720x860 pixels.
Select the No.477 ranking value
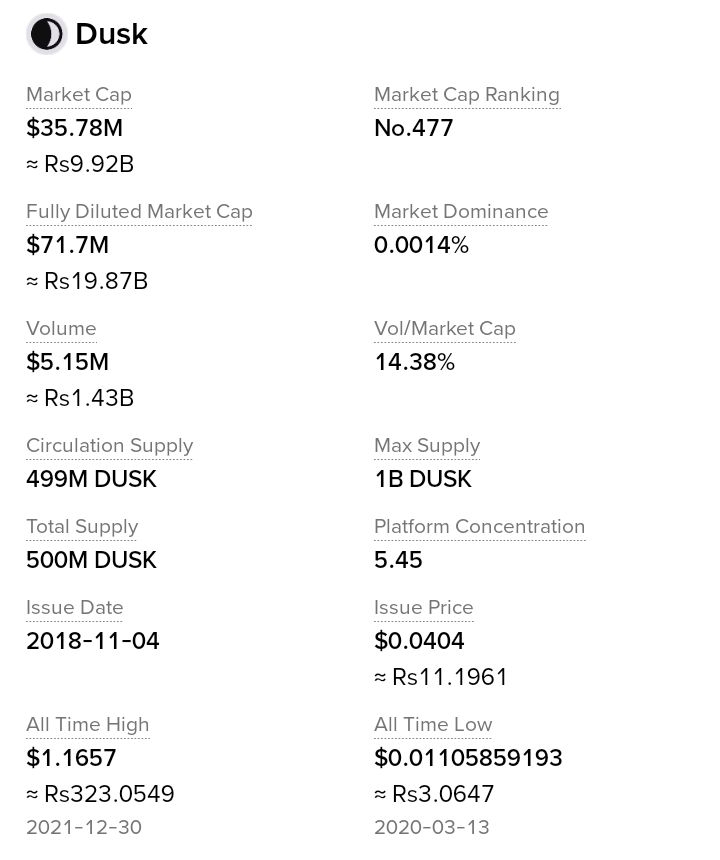413,128
